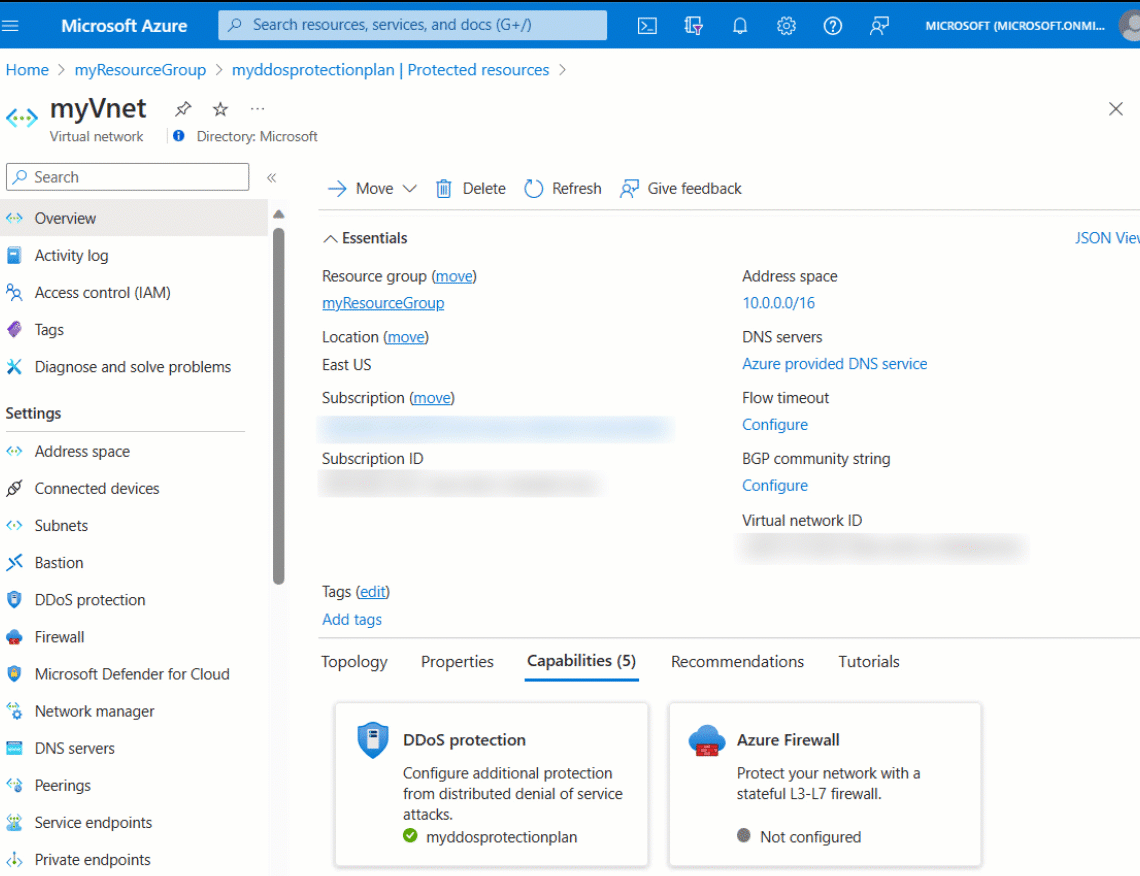Click the left menu scrollbar thumb
The image size is (1140, 876).
pos(278,406)
